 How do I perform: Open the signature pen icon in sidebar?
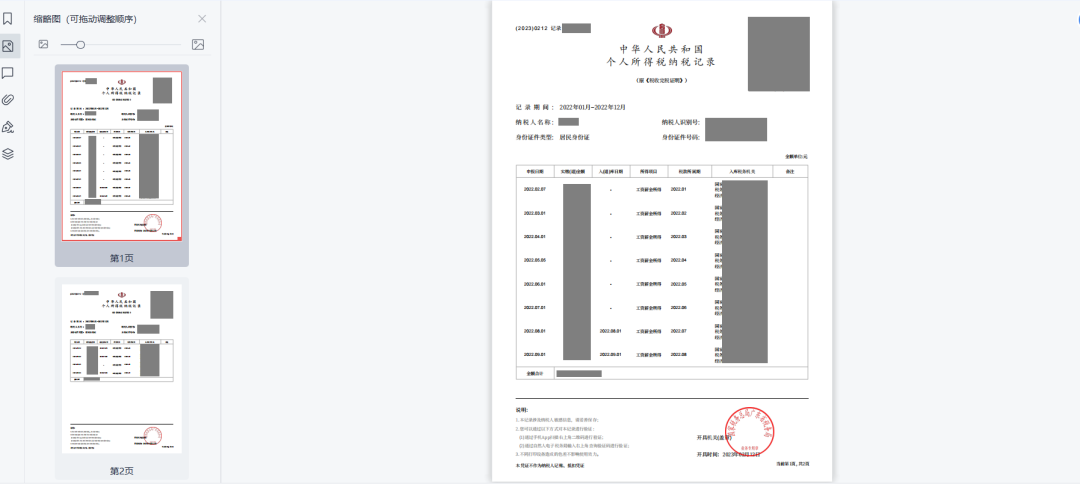click(x=8, y=127)
